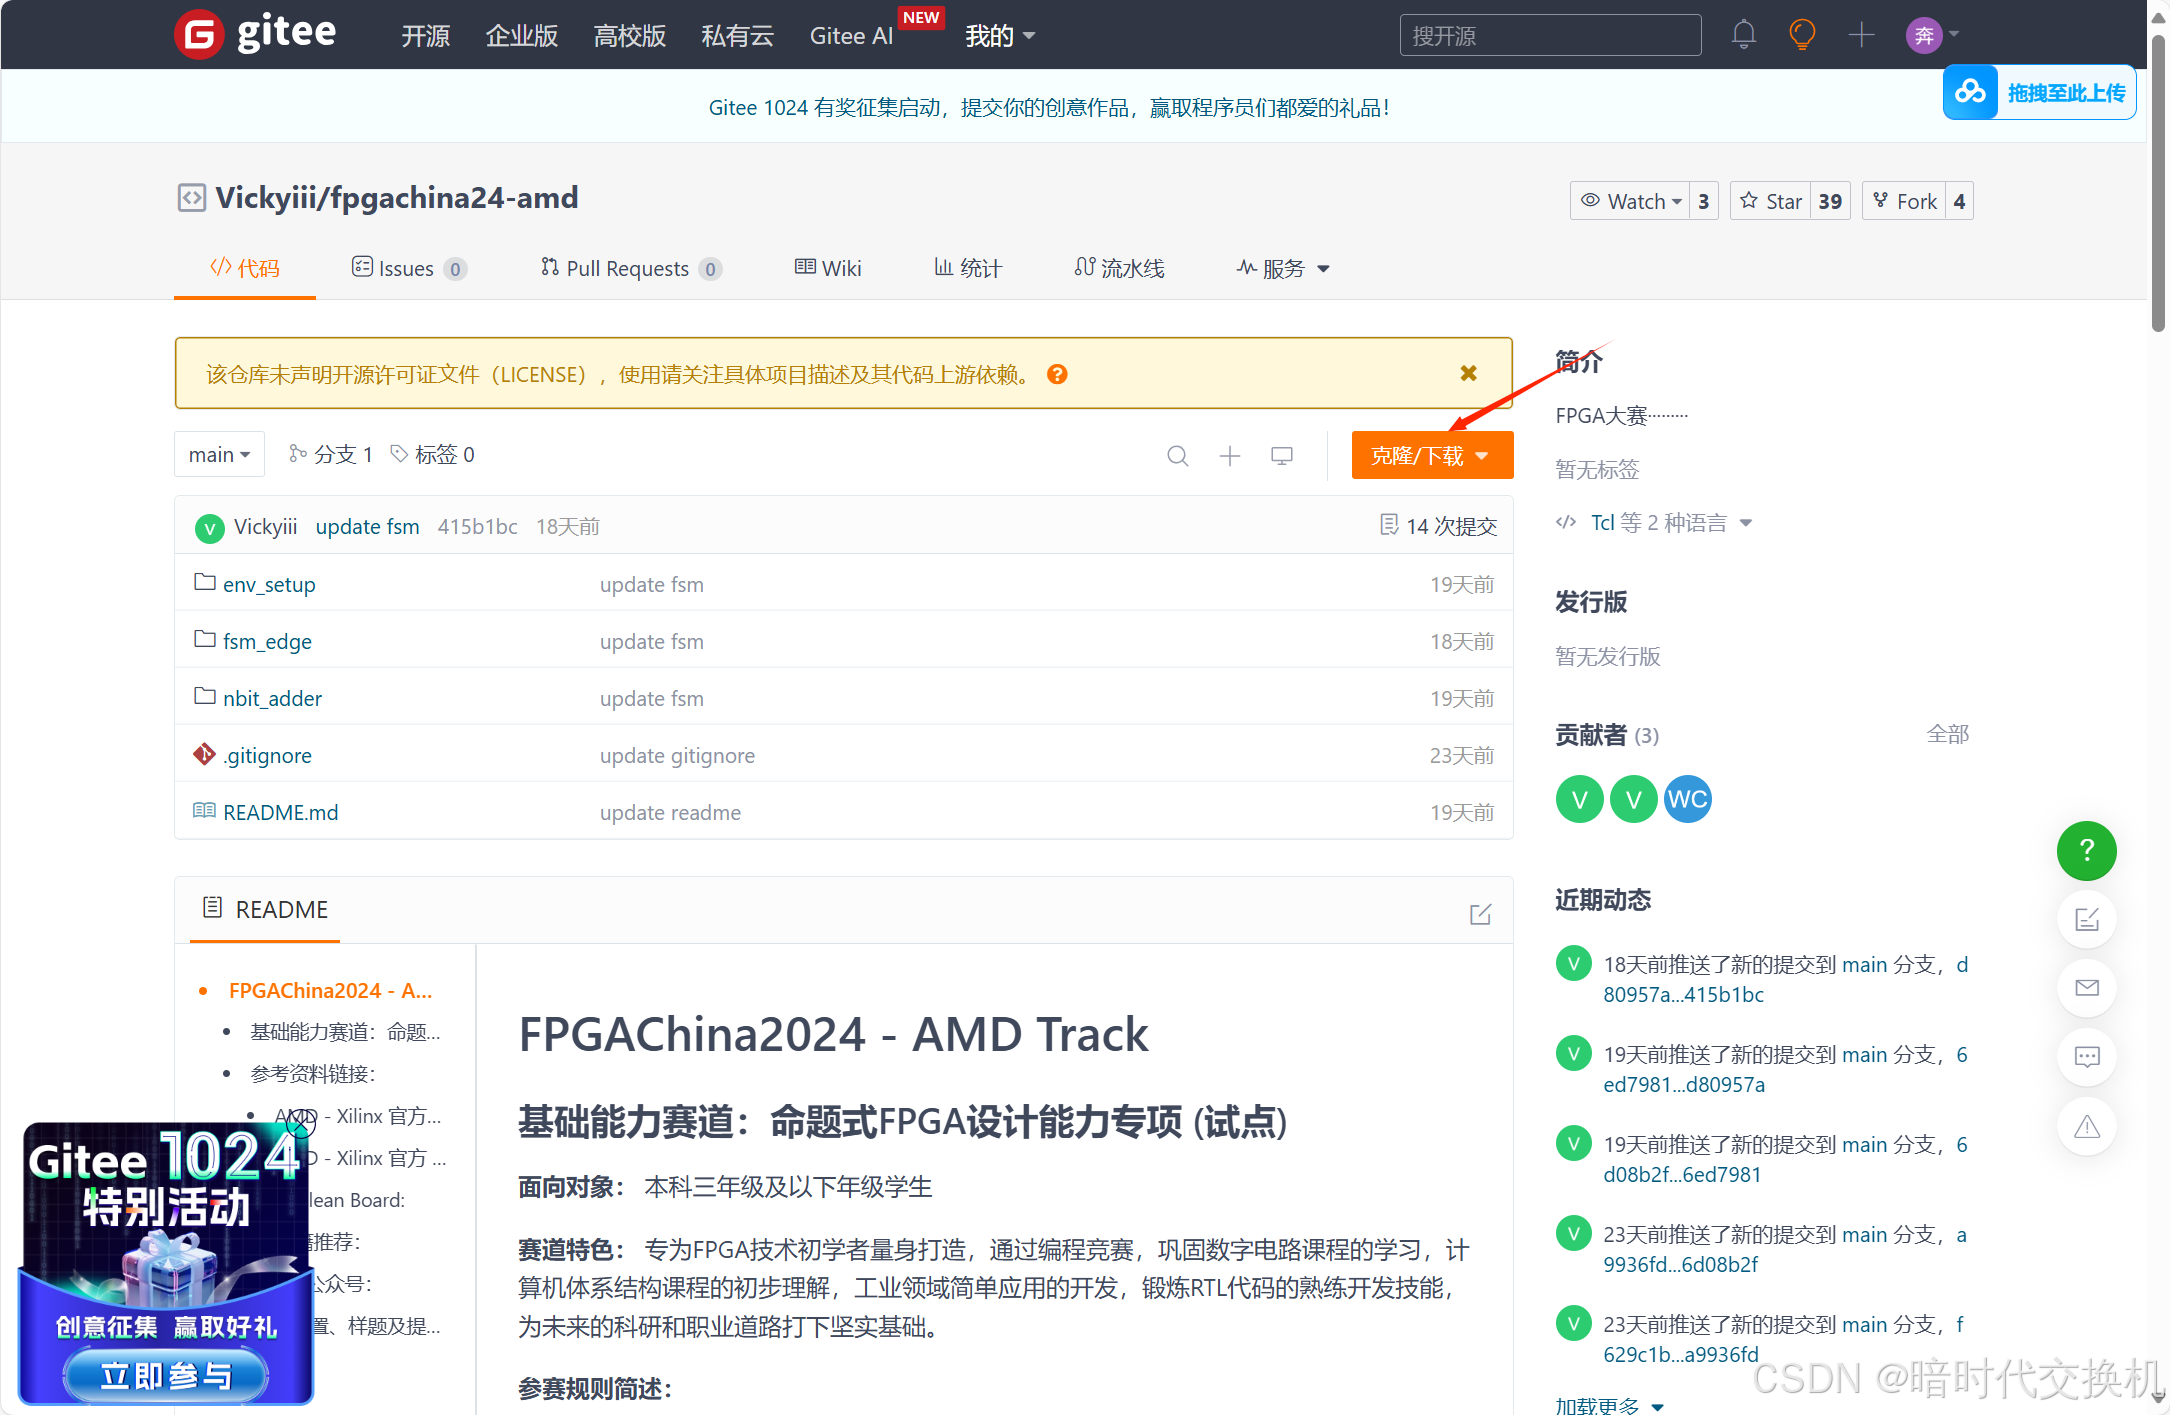Open the 克隆/下载 dropdown
This screenshot has width=2170, height=1415.
[x=1431, y=455]
